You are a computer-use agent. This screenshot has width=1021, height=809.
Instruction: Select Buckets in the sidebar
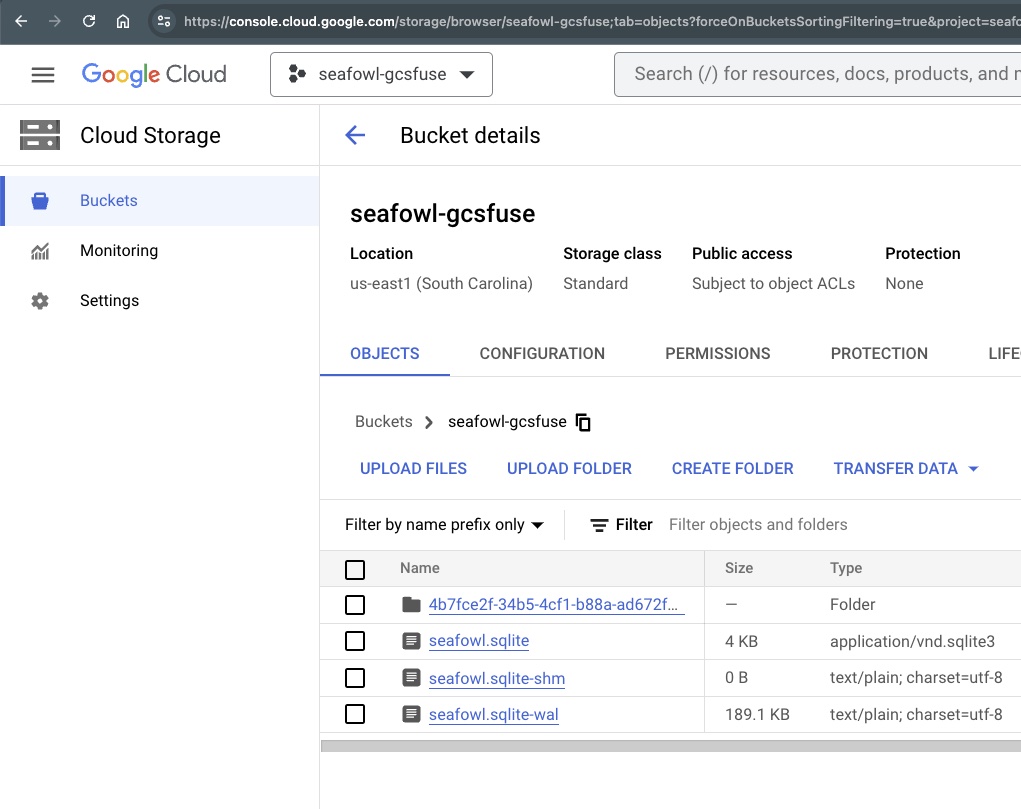click(x=160, y=201)
